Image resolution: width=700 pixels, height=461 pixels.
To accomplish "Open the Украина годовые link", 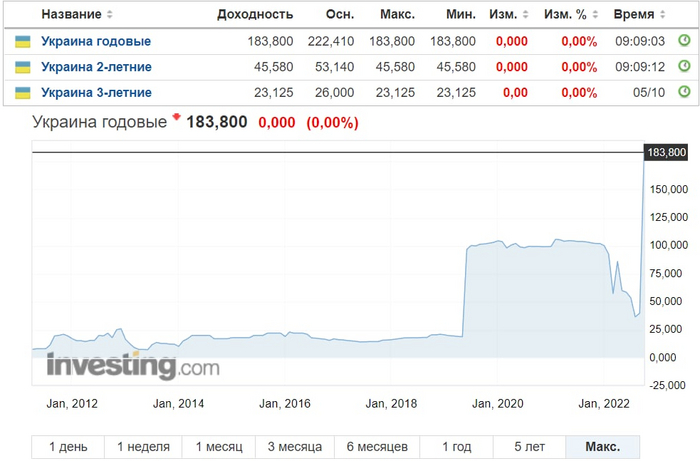I will pos(96,42).
